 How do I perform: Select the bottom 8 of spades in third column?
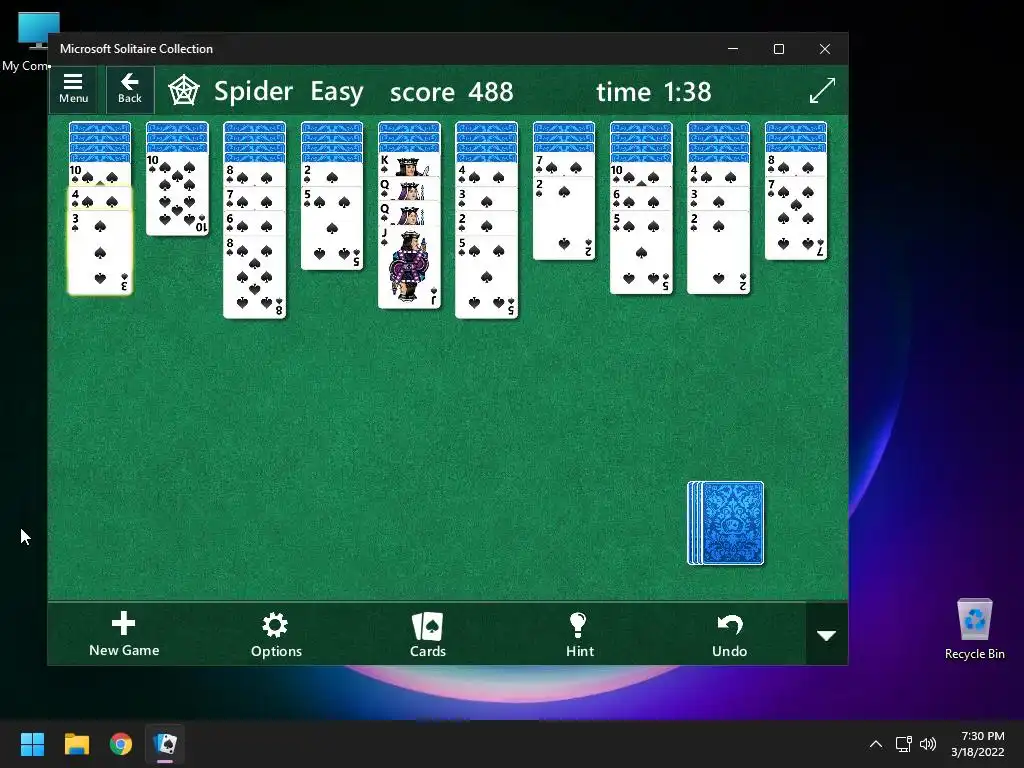pos(254,276)
